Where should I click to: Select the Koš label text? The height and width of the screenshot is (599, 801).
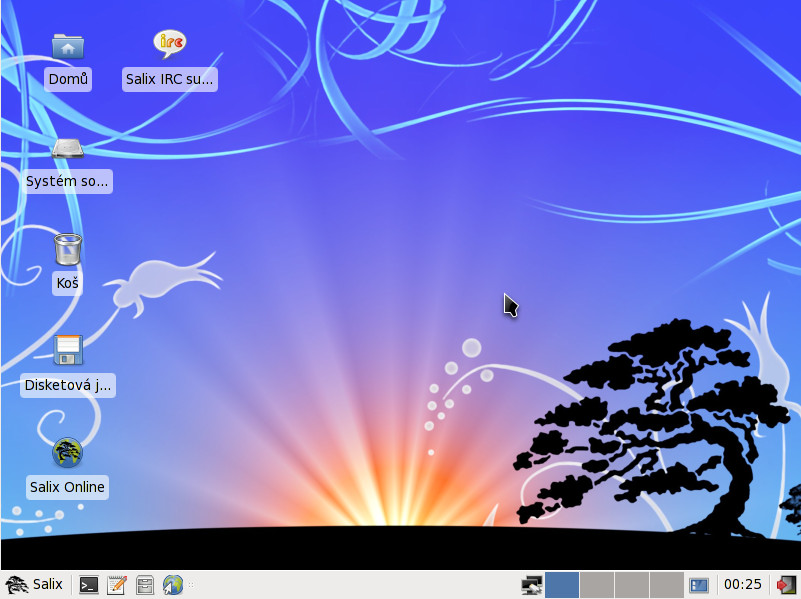pyautogui.click(x=67, y=283)
